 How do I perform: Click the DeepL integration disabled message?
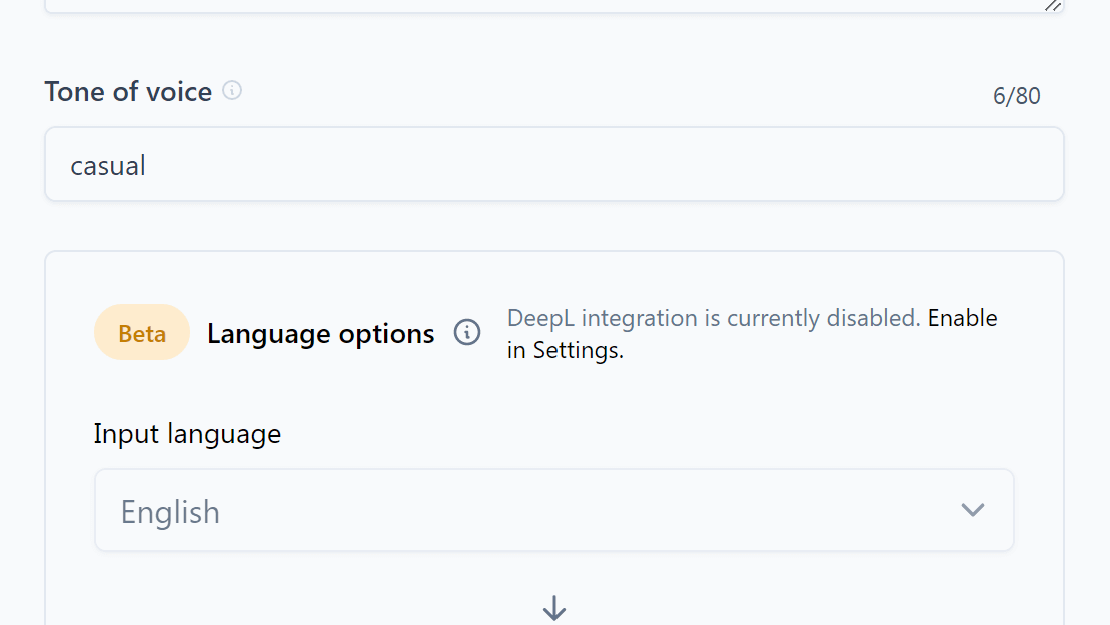tap(713, 318)
